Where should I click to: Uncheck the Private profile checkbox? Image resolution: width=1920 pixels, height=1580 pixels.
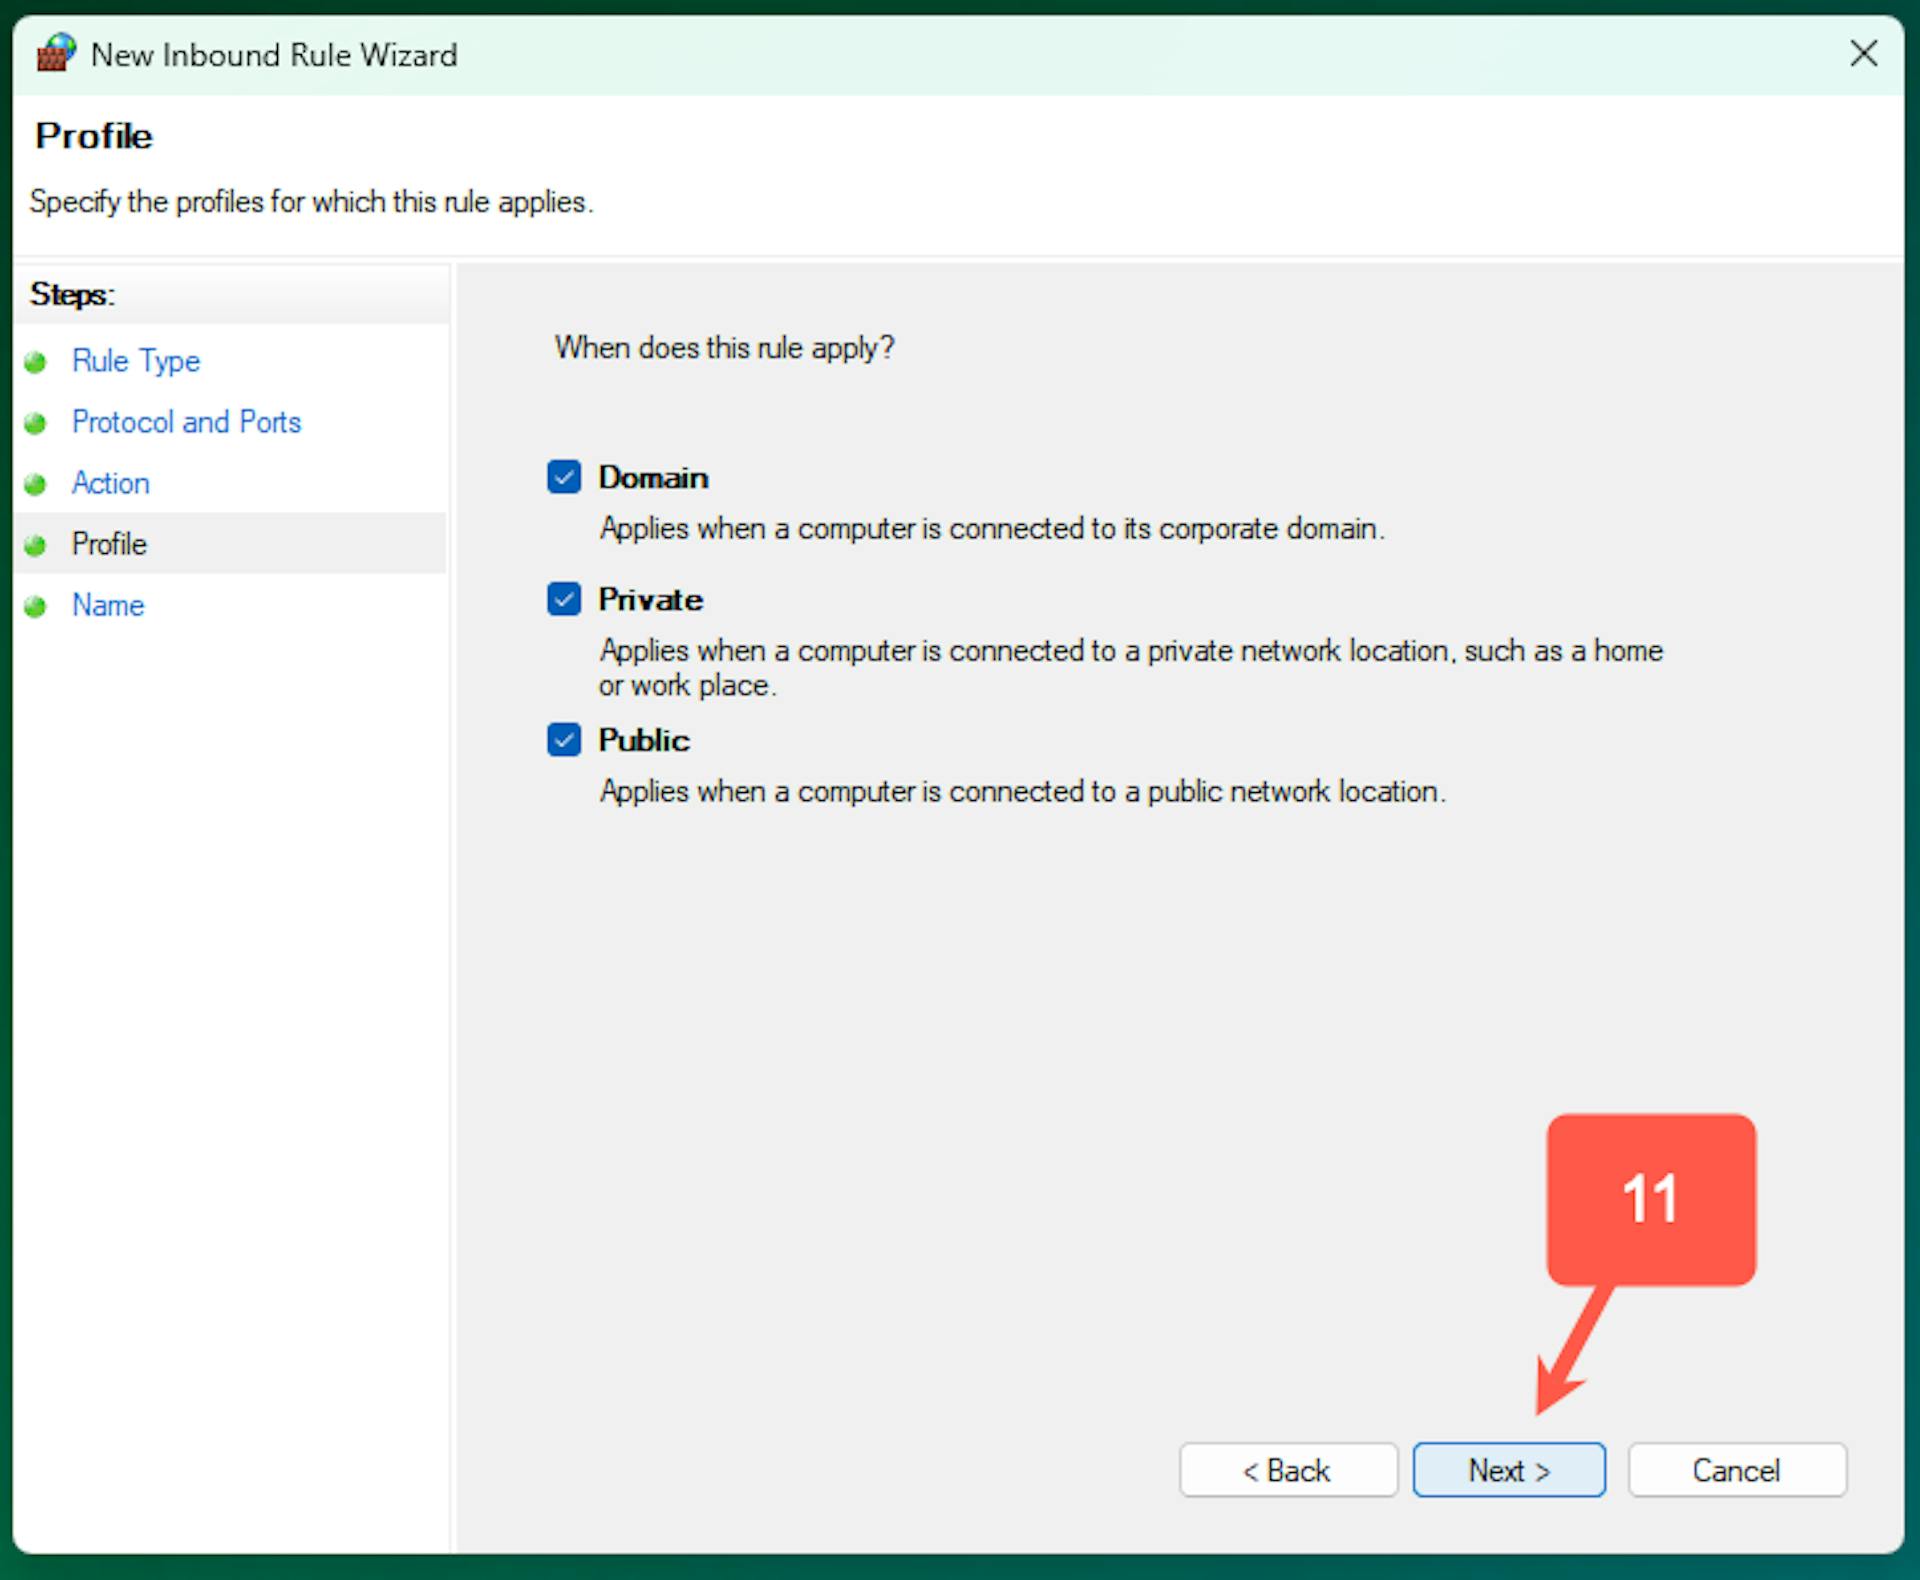point(564,599)
